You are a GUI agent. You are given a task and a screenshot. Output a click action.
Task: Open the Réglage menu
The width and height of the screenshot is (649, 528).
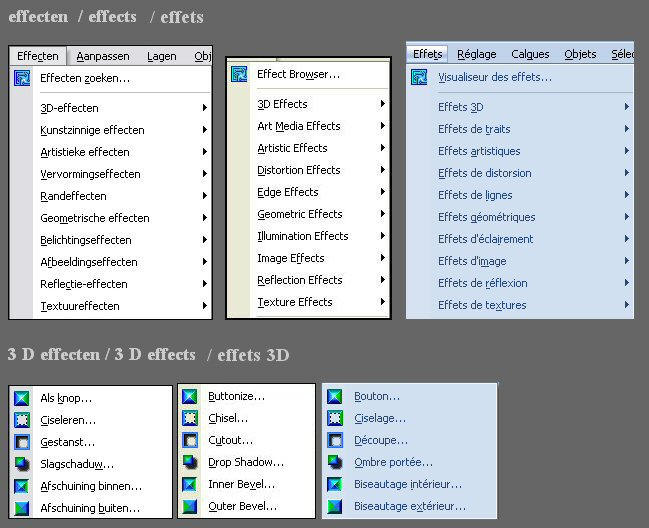pos(477,54)
